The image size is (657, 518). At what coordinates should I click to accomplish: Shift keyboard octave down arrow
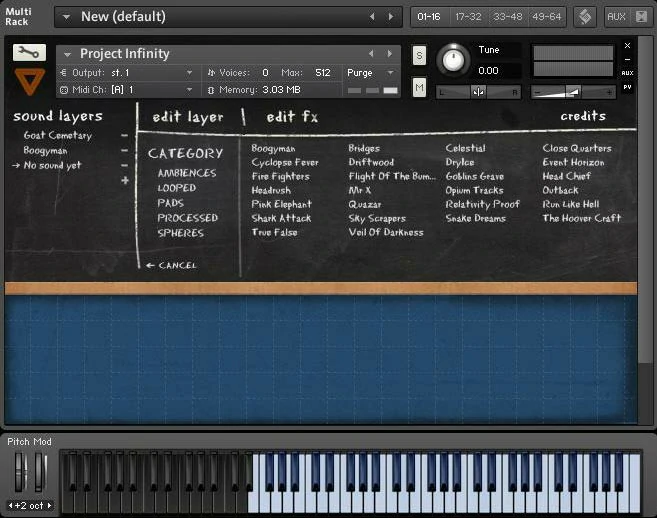[10, 505]
